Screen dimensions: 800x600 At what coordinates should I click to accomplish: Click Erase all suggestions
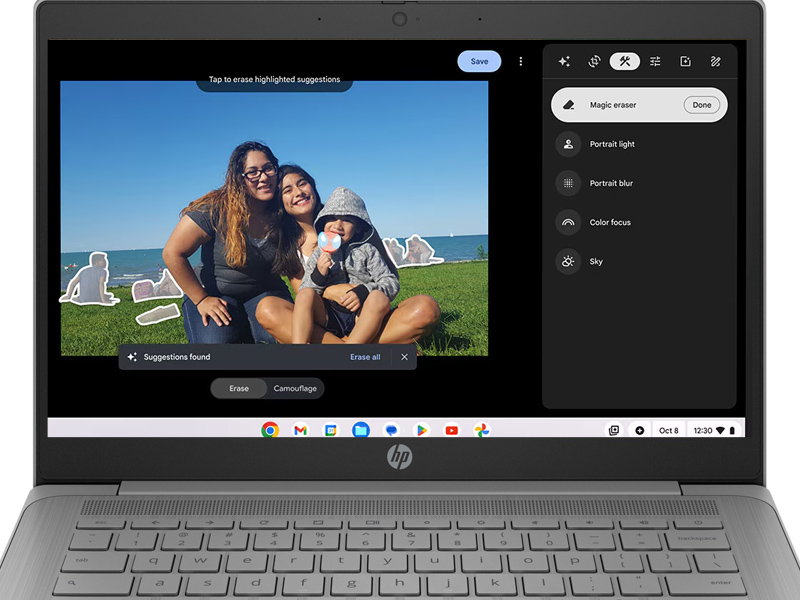[x=365, y=357]
